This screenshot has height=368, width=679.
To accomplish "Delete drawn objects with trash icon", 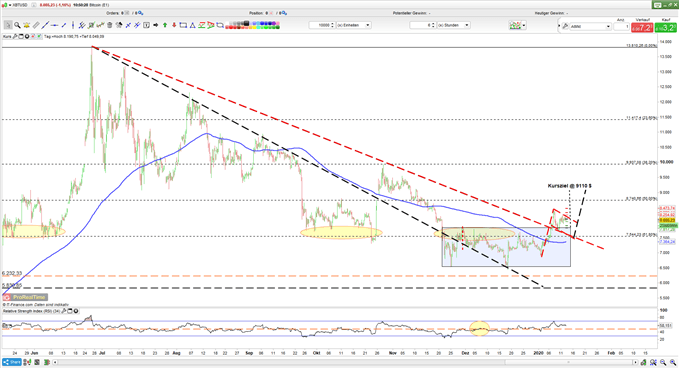I will click(x=110, y=25).
